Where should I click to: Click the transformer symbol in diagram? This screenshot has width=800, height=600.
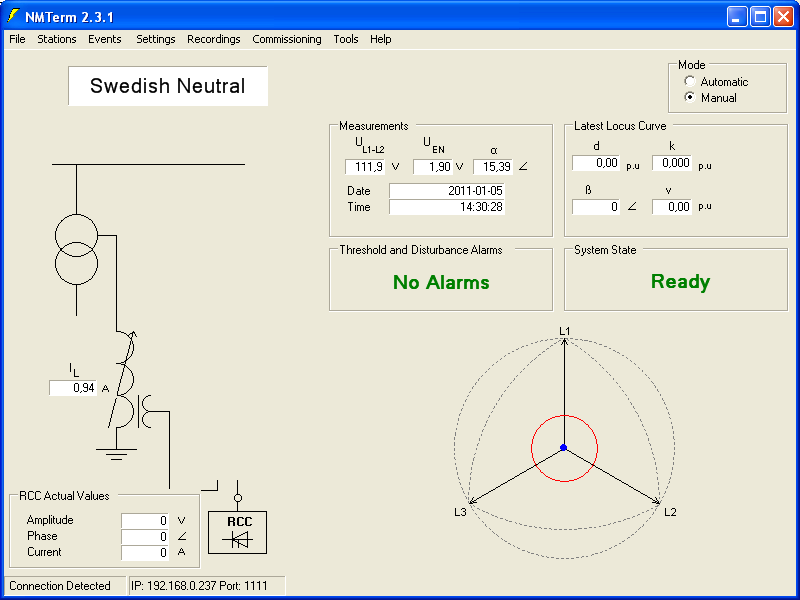pos(77,249)
